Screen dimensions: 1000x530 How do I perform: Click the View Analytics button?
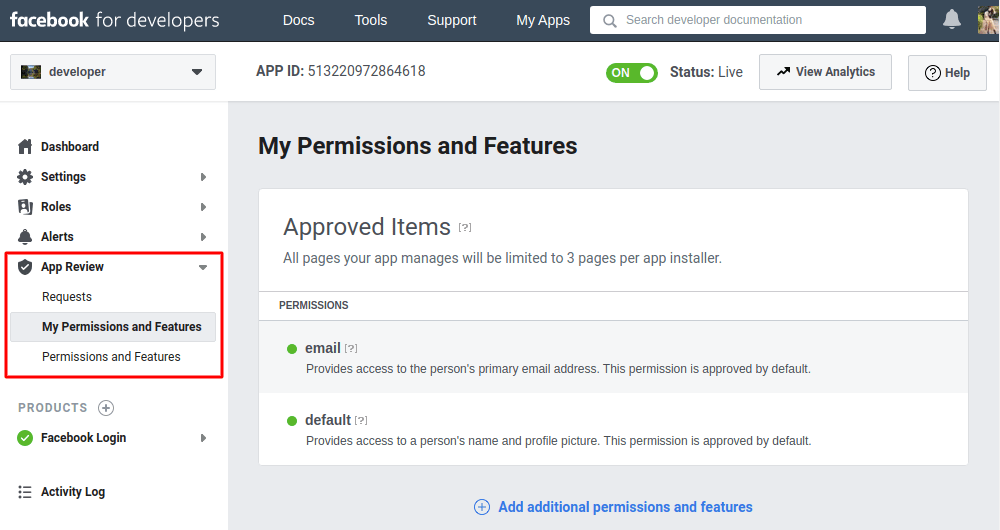(825, 72)
